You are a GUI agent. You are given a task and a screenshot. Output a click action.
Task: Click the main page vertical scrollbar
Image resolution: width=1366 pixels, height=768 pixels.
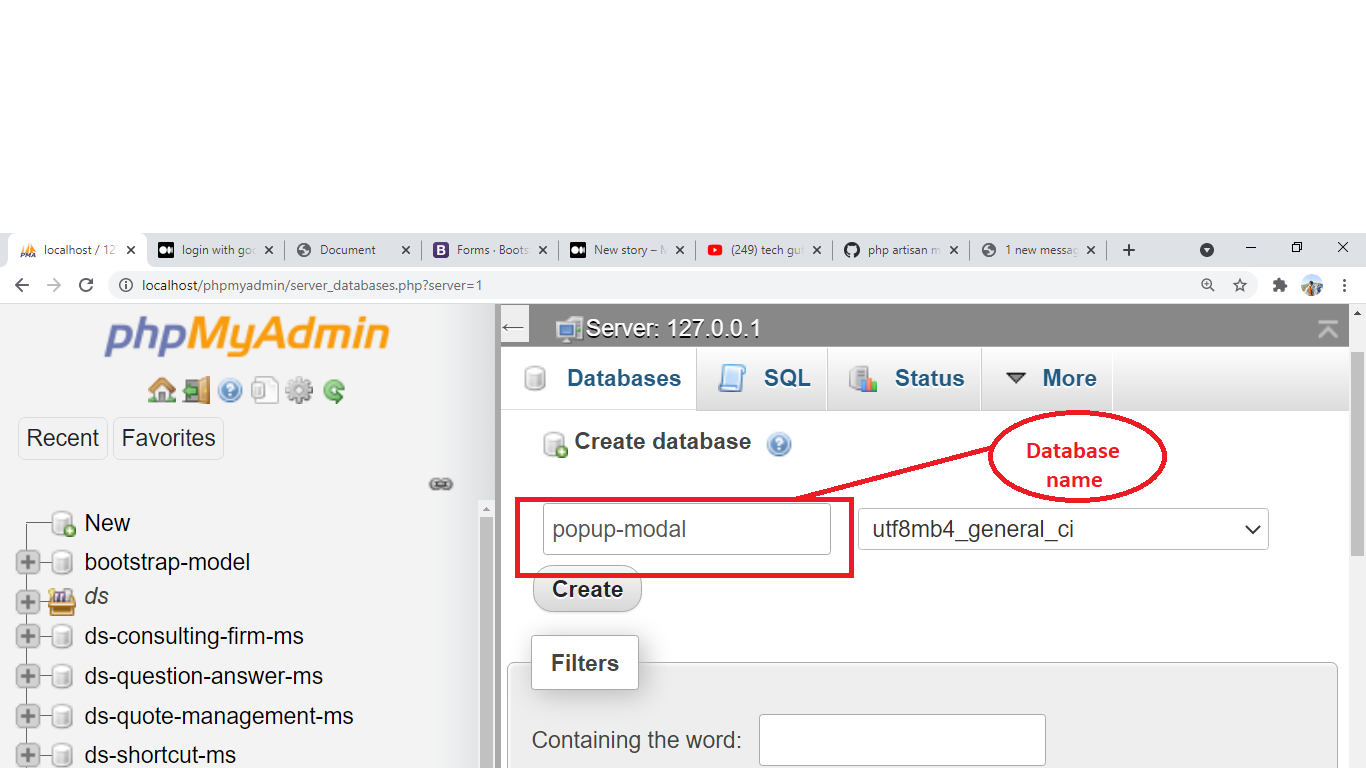[x=1357, y=455]
